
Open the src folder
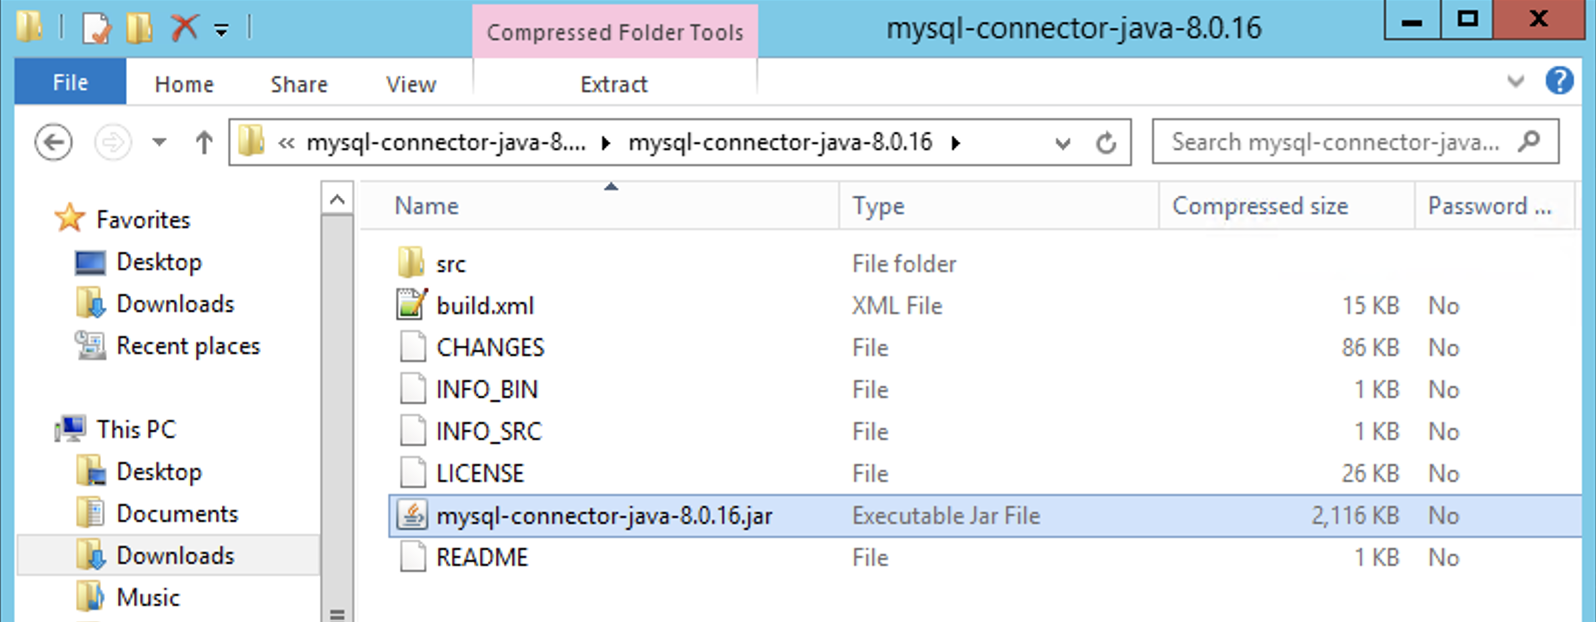point(450,264)
